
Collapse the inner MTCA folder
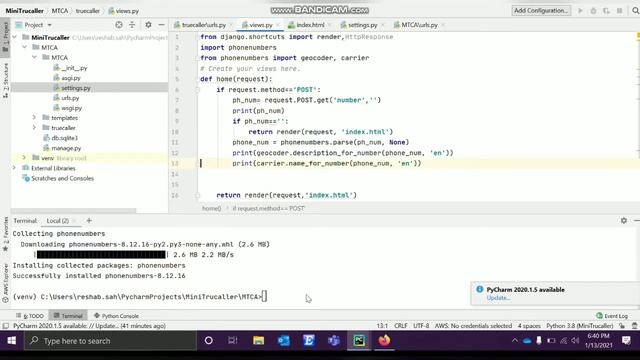34,58
